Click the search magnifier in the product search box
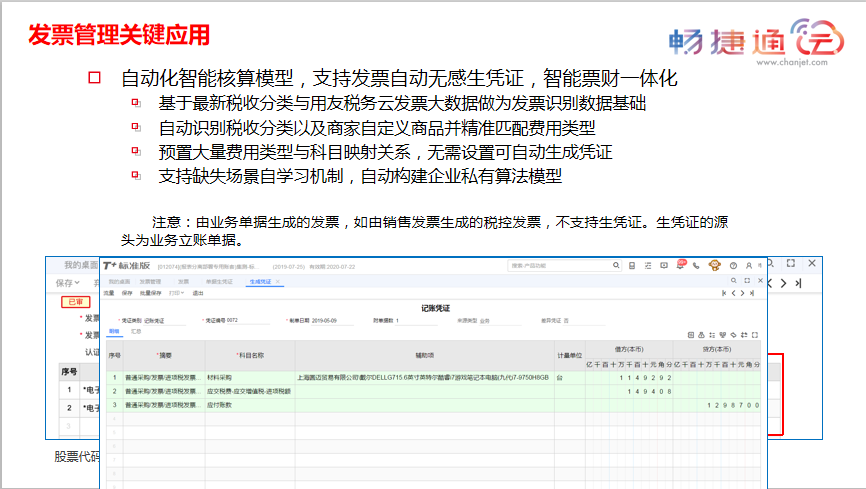This screenshot has width=866, height=489. click(x=615, y=266)
